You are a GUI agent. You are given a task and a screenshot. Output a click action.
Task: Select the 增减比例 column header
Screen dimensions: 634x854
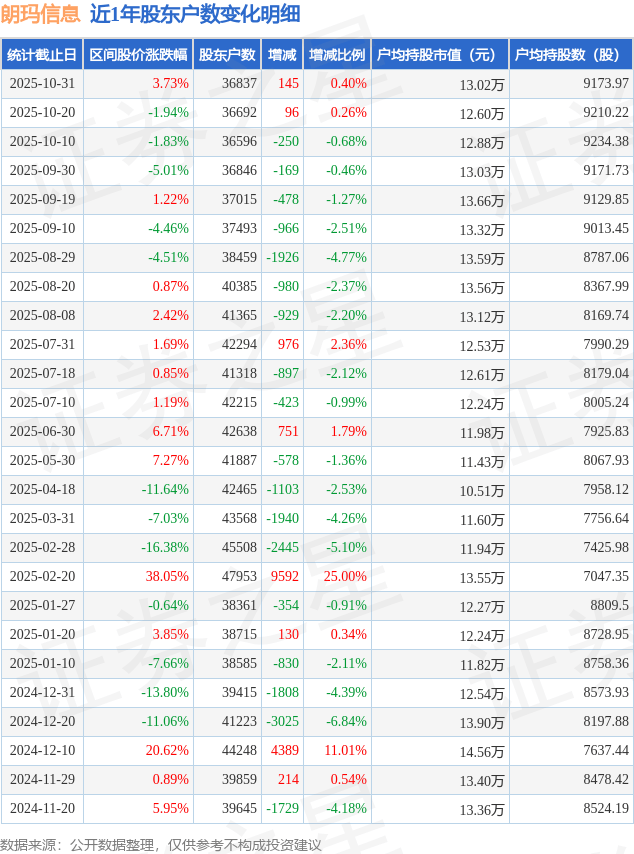click(337, 55)
